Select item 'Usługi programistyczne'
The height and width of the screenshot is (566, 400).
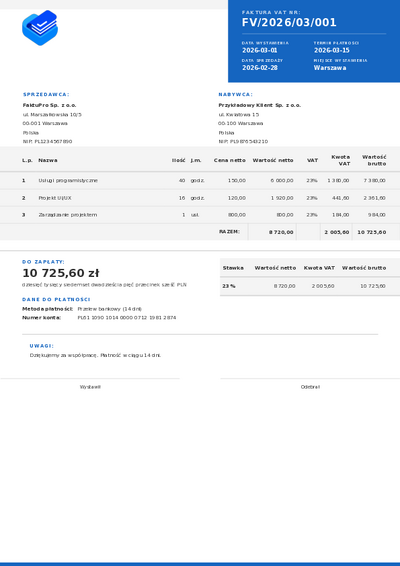(x=68, y=180)
